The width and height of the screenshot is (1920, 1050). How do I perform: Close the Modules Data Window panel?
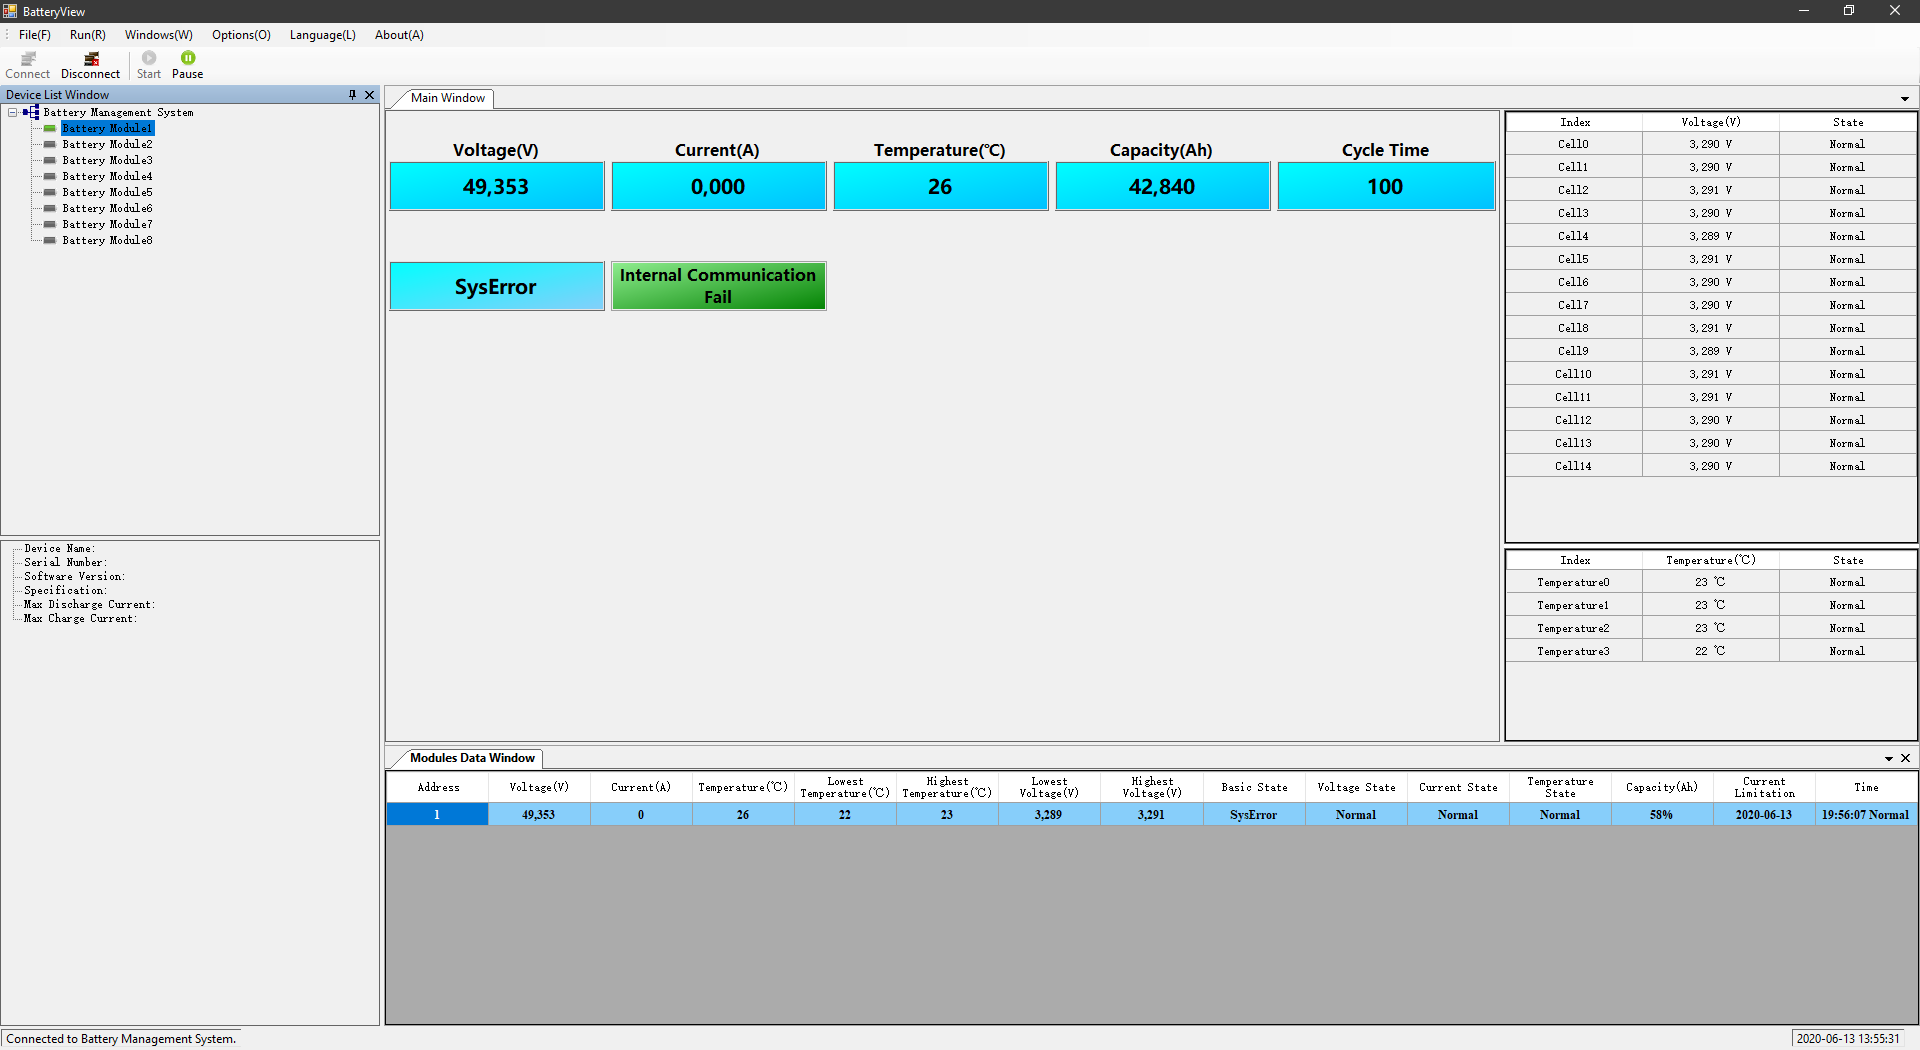click(1905, 758)
